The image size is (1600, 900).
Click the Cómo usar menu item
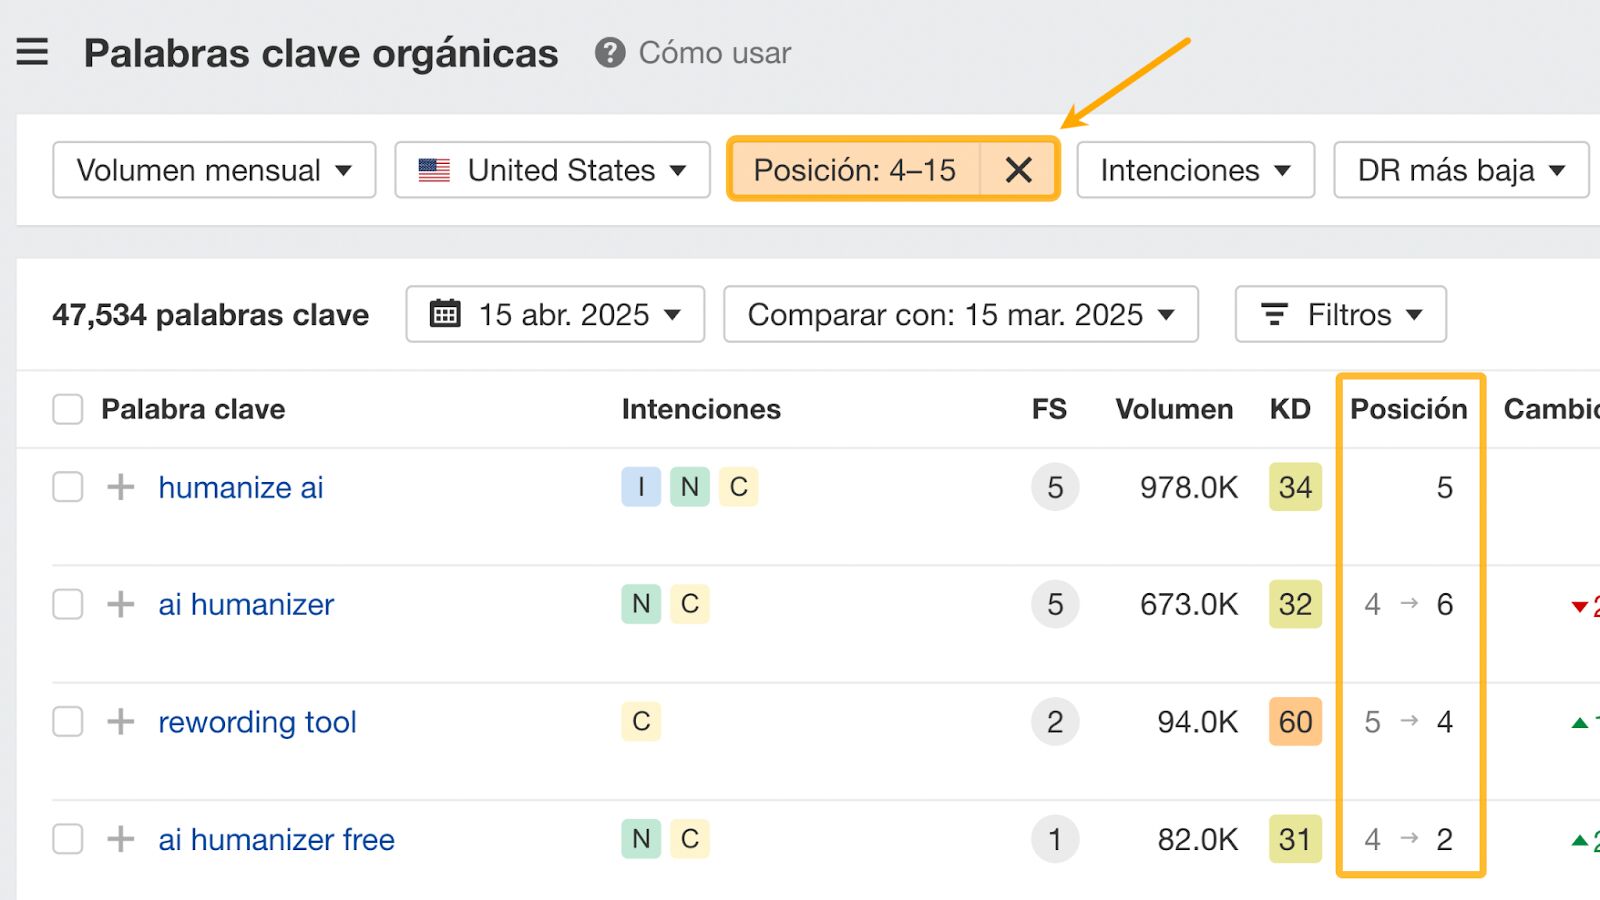pyautogui.click(x=714, y=54)
